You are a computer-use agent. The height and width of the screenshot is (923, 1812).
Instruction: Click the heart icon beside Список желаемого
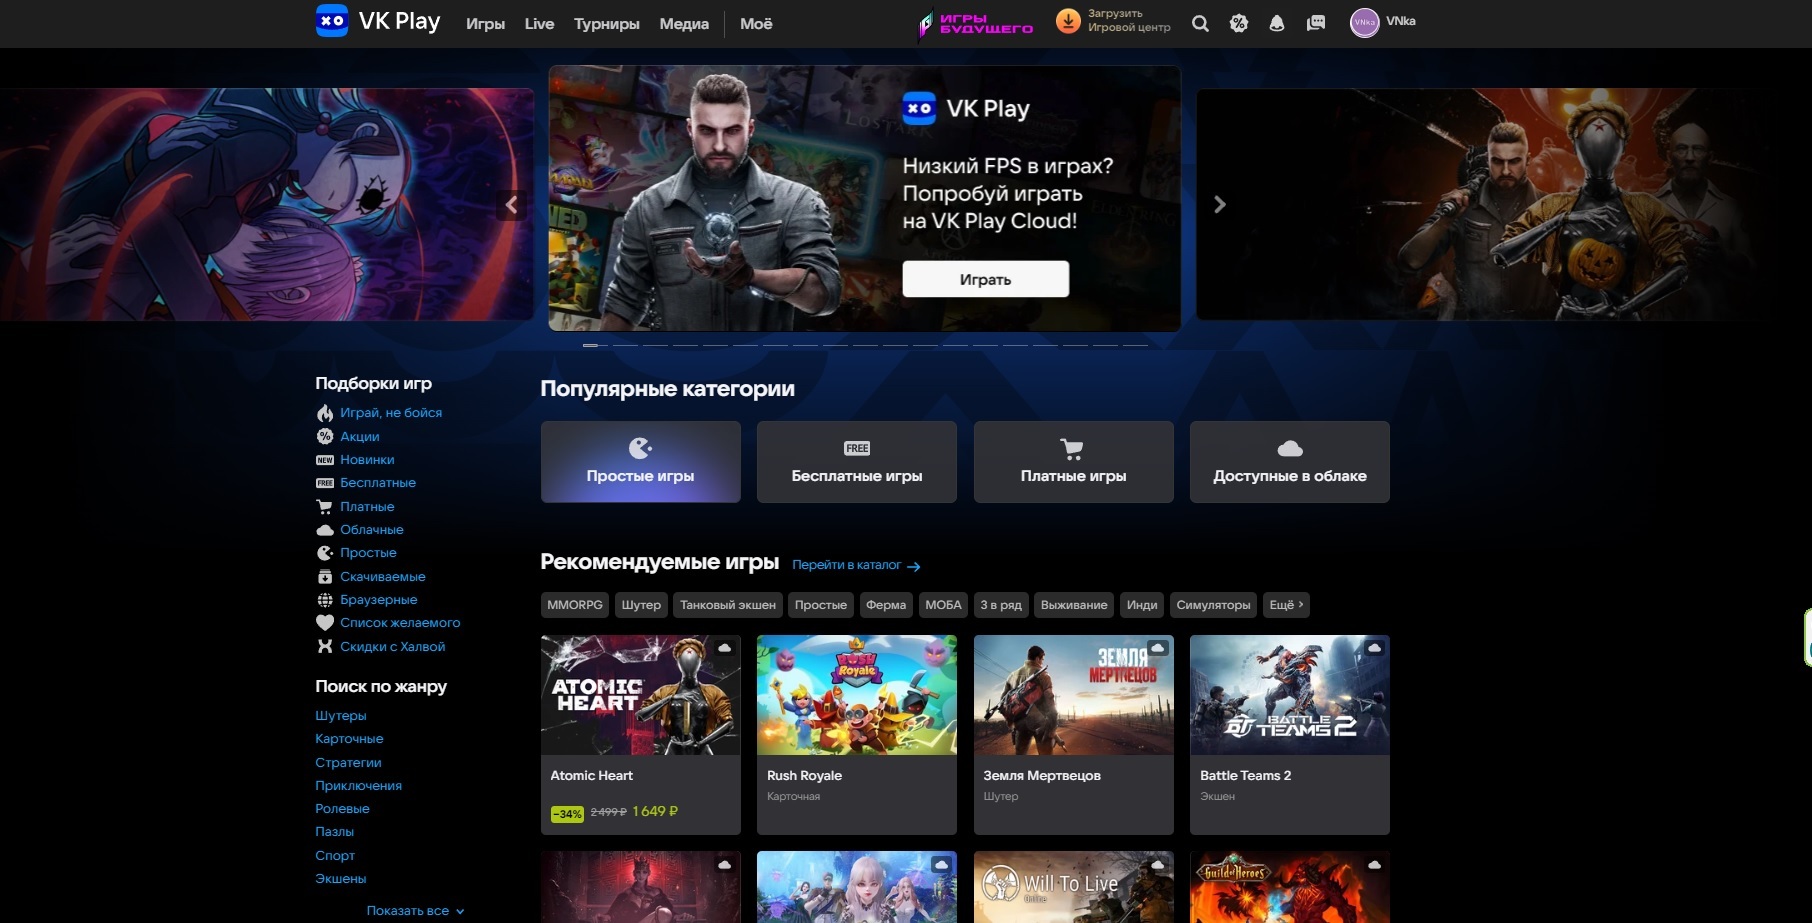[325, 623]
